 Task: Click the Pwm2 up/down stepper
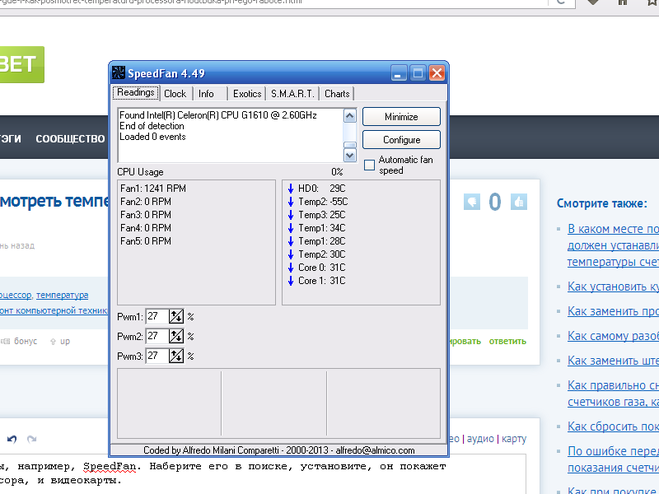tap(176, 336)
